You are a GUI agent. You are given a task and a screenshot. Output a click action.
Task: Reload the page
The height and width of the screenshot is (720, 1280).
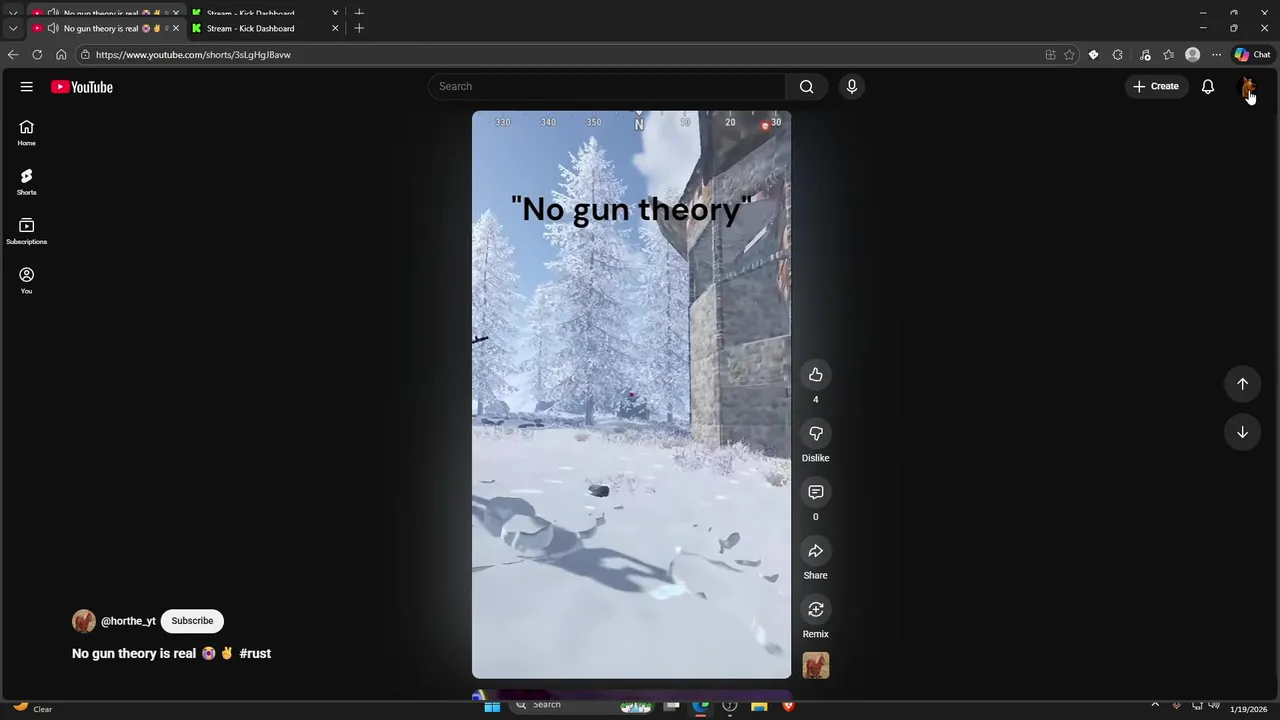point(37,55)
